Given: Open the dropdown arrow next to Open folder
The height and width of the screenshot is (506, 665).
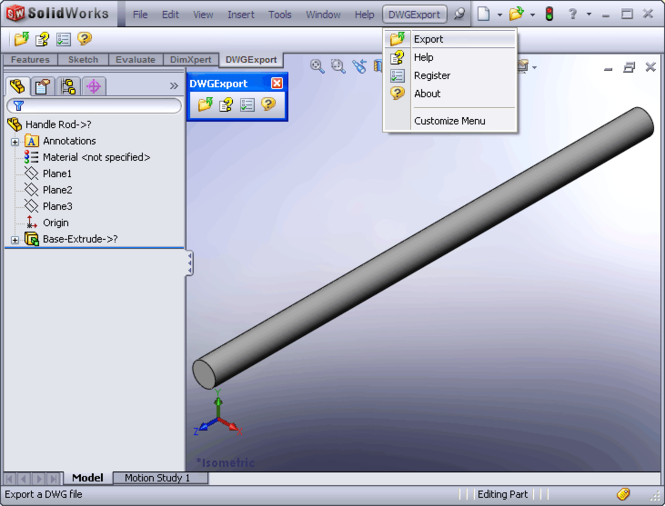Looking at the screenshot, I should click(533, 15).
